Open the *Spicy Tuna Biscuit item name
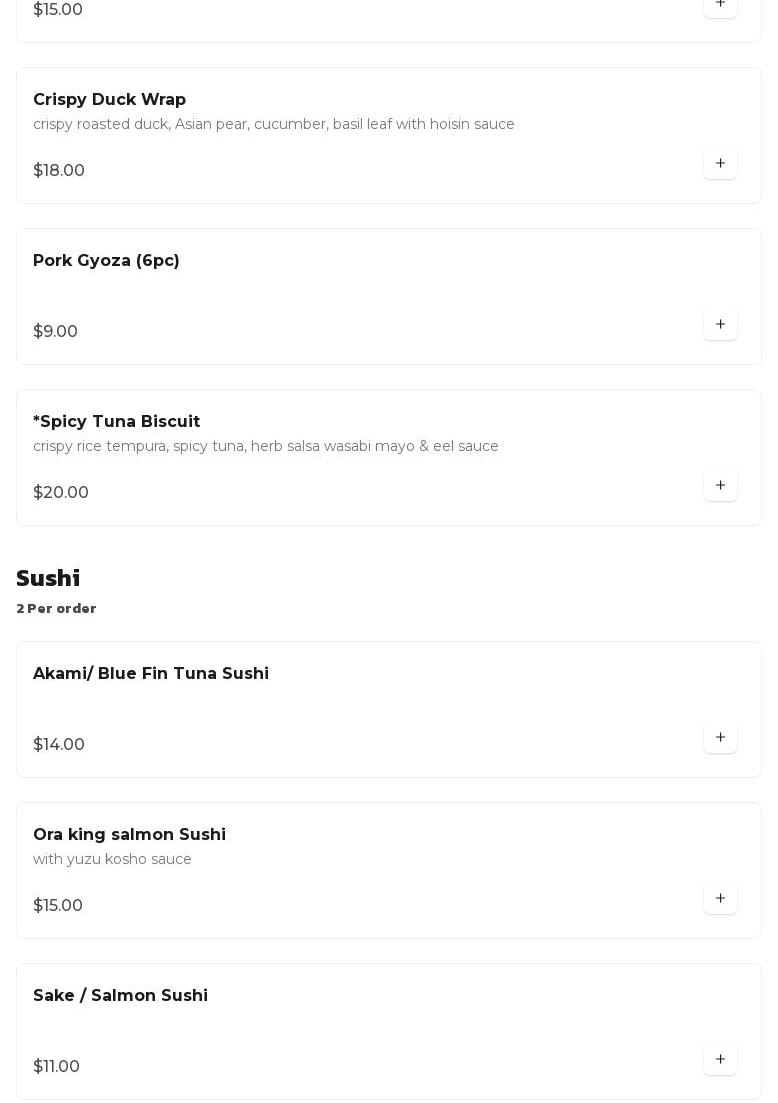778x1103 pixels. (x=116, y=422)
